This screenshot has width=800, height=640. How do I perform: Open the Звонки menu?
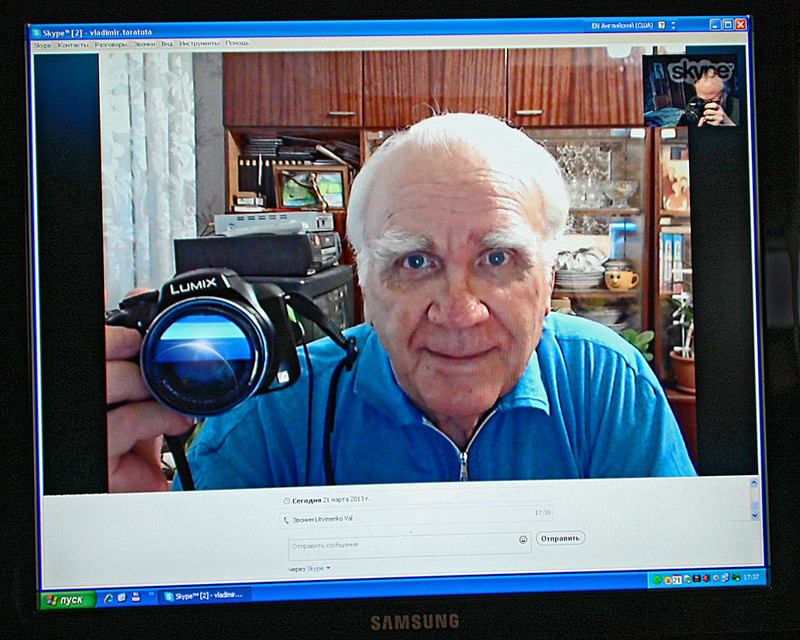(x=144, y=44)
